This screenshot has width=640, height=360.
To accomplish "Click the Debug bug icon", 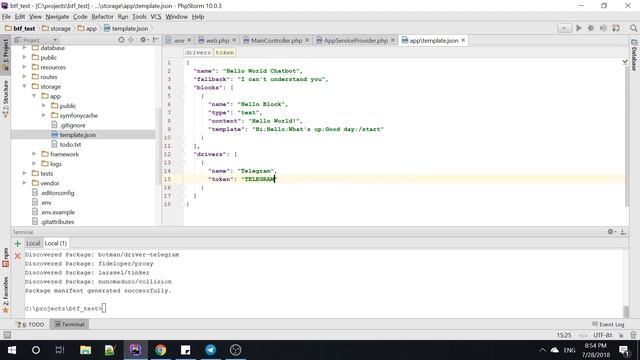I will (x=591, y=28).
